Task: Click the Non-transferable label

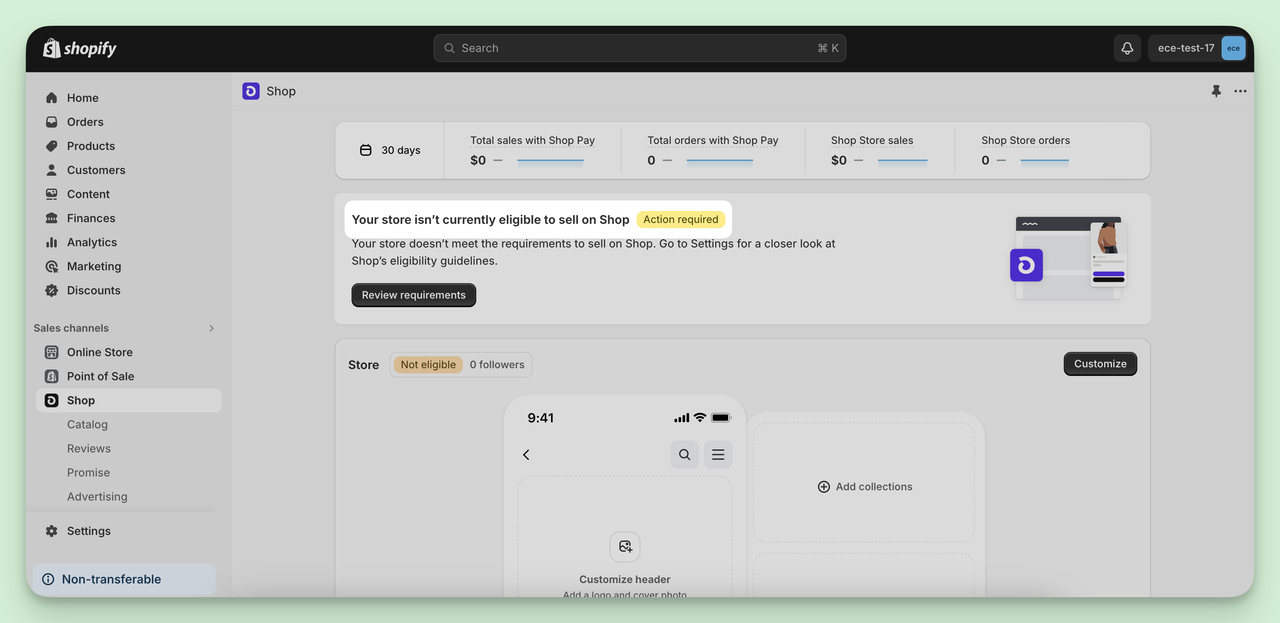Action: 111,579
